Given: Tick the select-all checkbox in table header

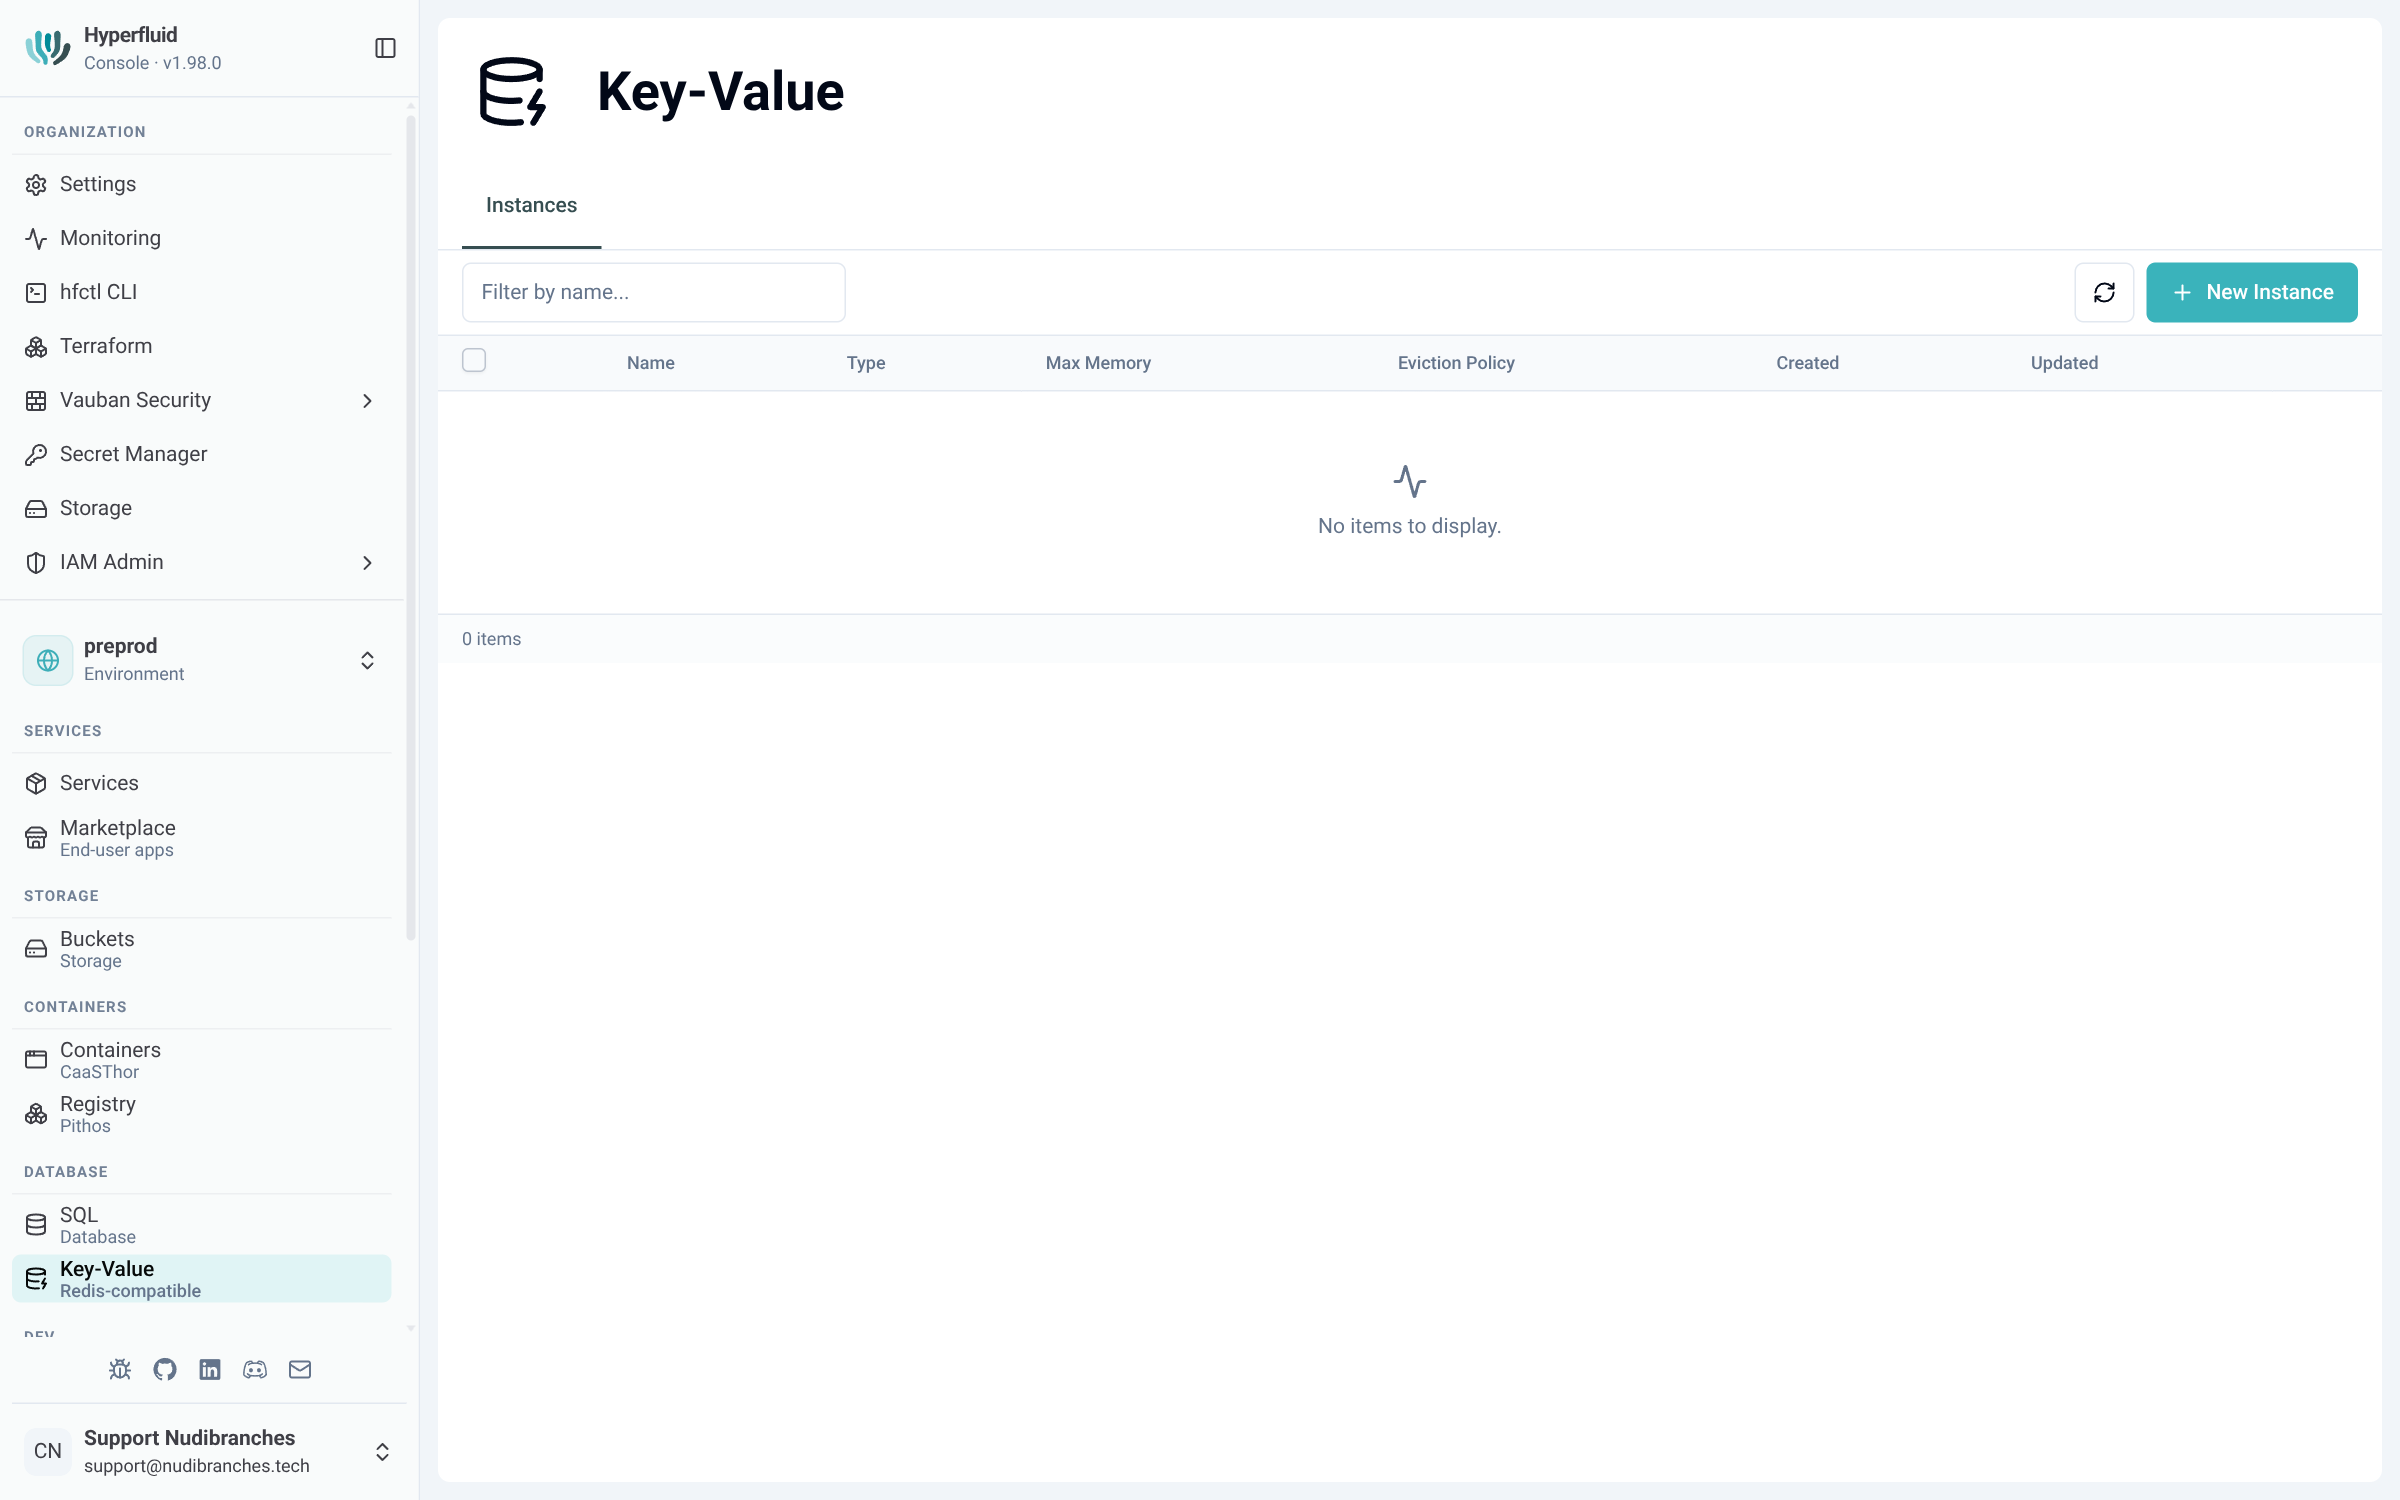Looking at the screenshot, I should (x=474, y=360).
